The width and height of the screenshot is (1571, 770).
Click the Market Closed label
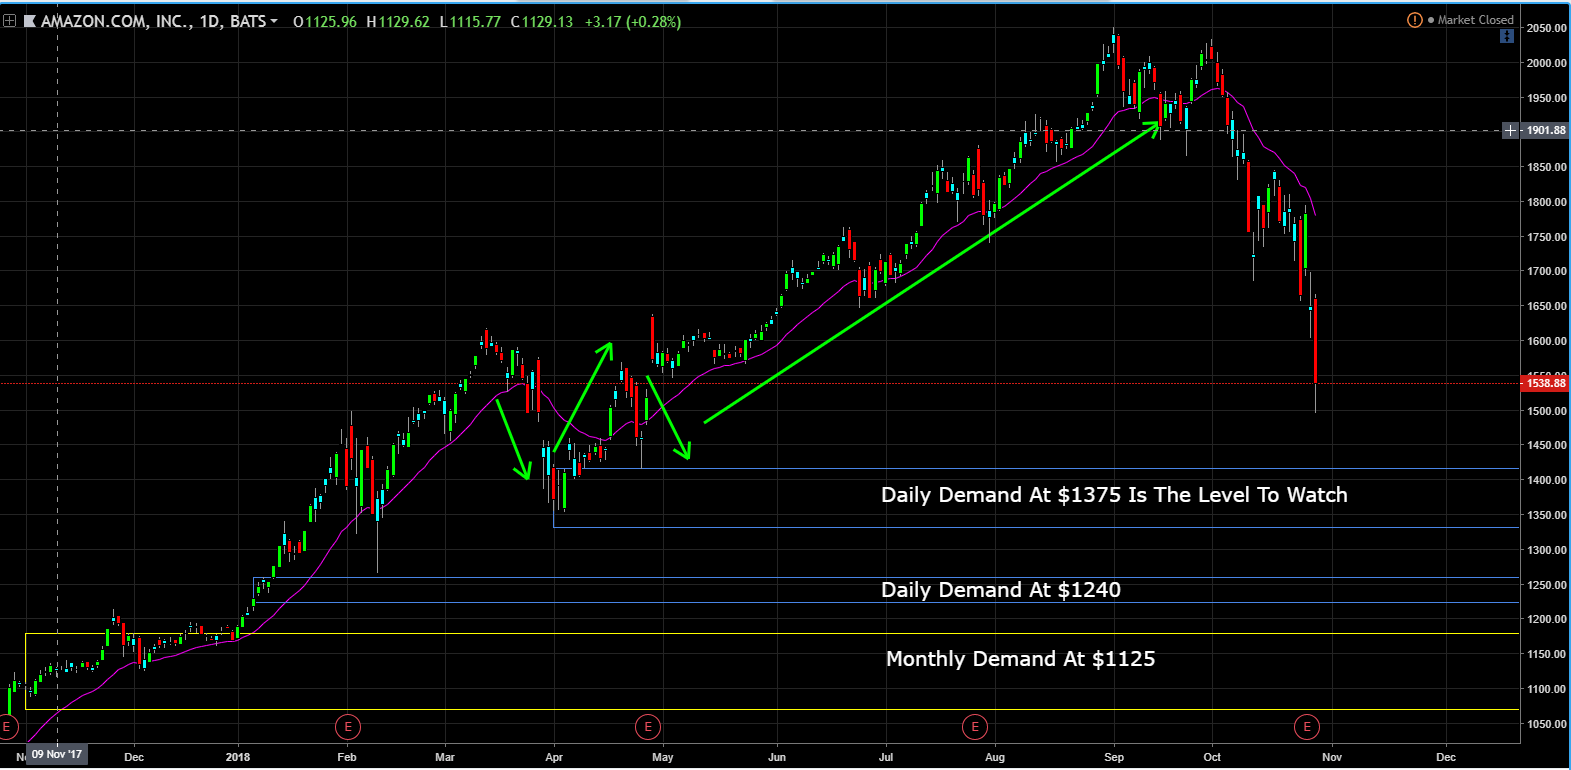click(1475, 20)
